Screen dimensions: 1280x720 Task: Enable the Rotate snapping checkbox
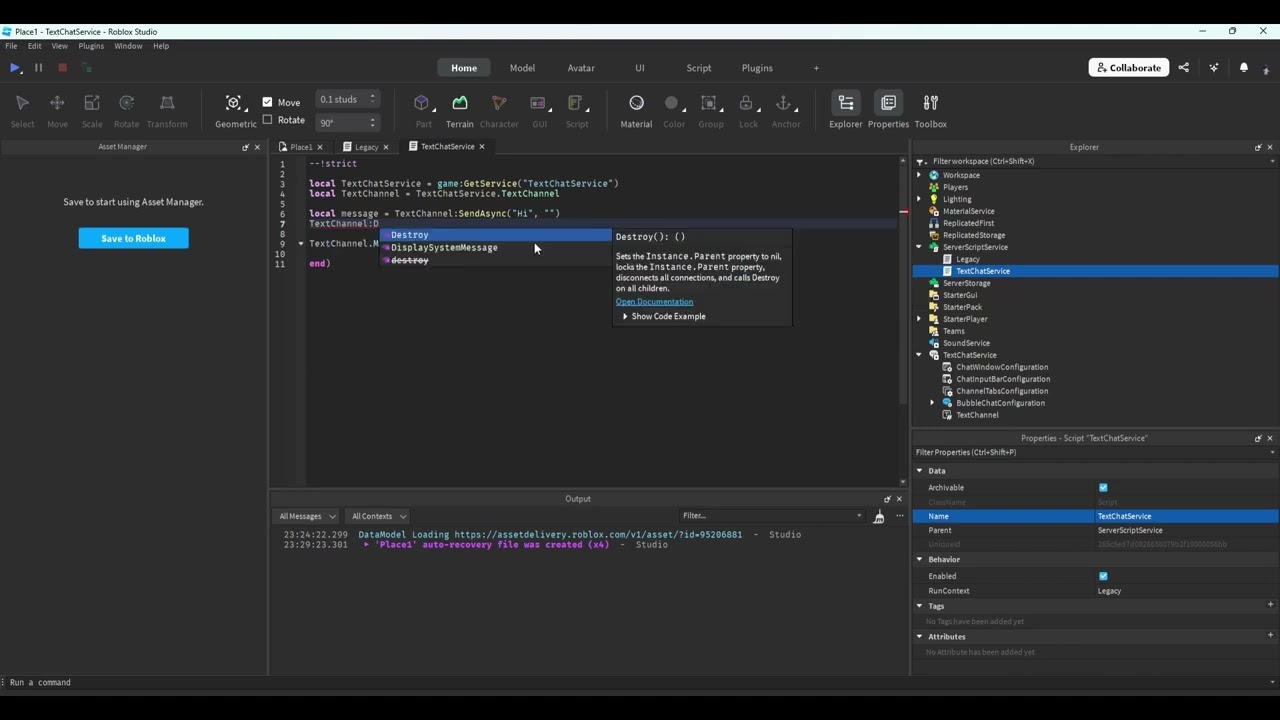267,120
